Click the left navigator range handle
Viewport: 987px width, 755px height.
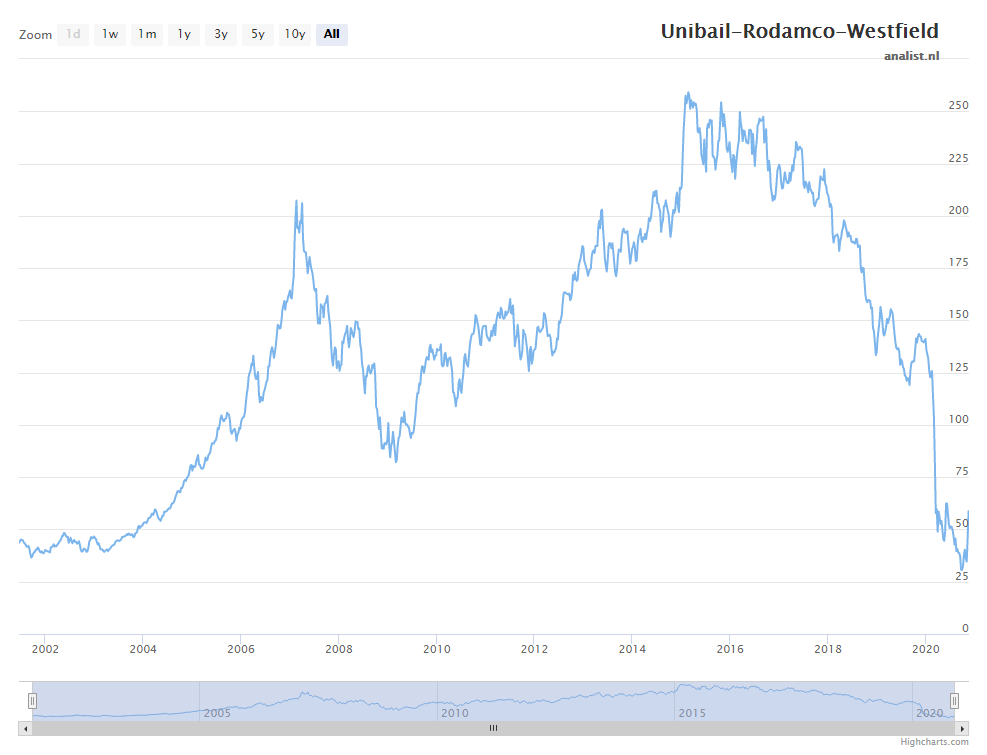coord(32,700)
